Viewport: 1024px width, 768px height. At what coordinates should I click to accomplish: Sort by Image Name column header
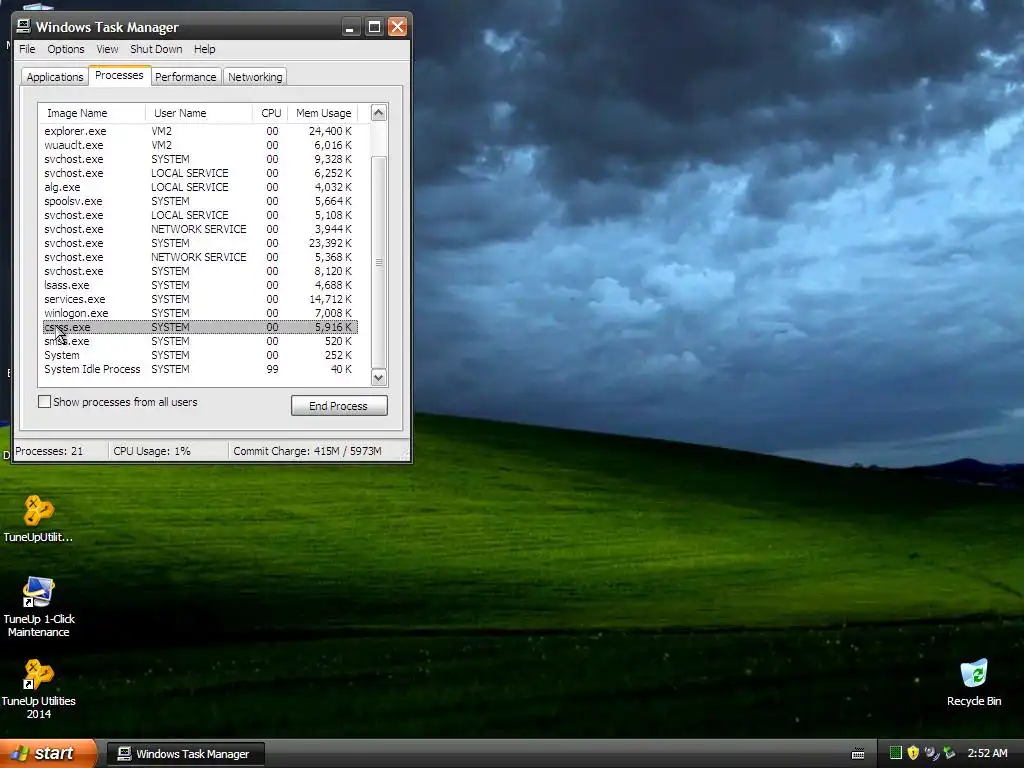pyautogui.click(x=91, y=113)
